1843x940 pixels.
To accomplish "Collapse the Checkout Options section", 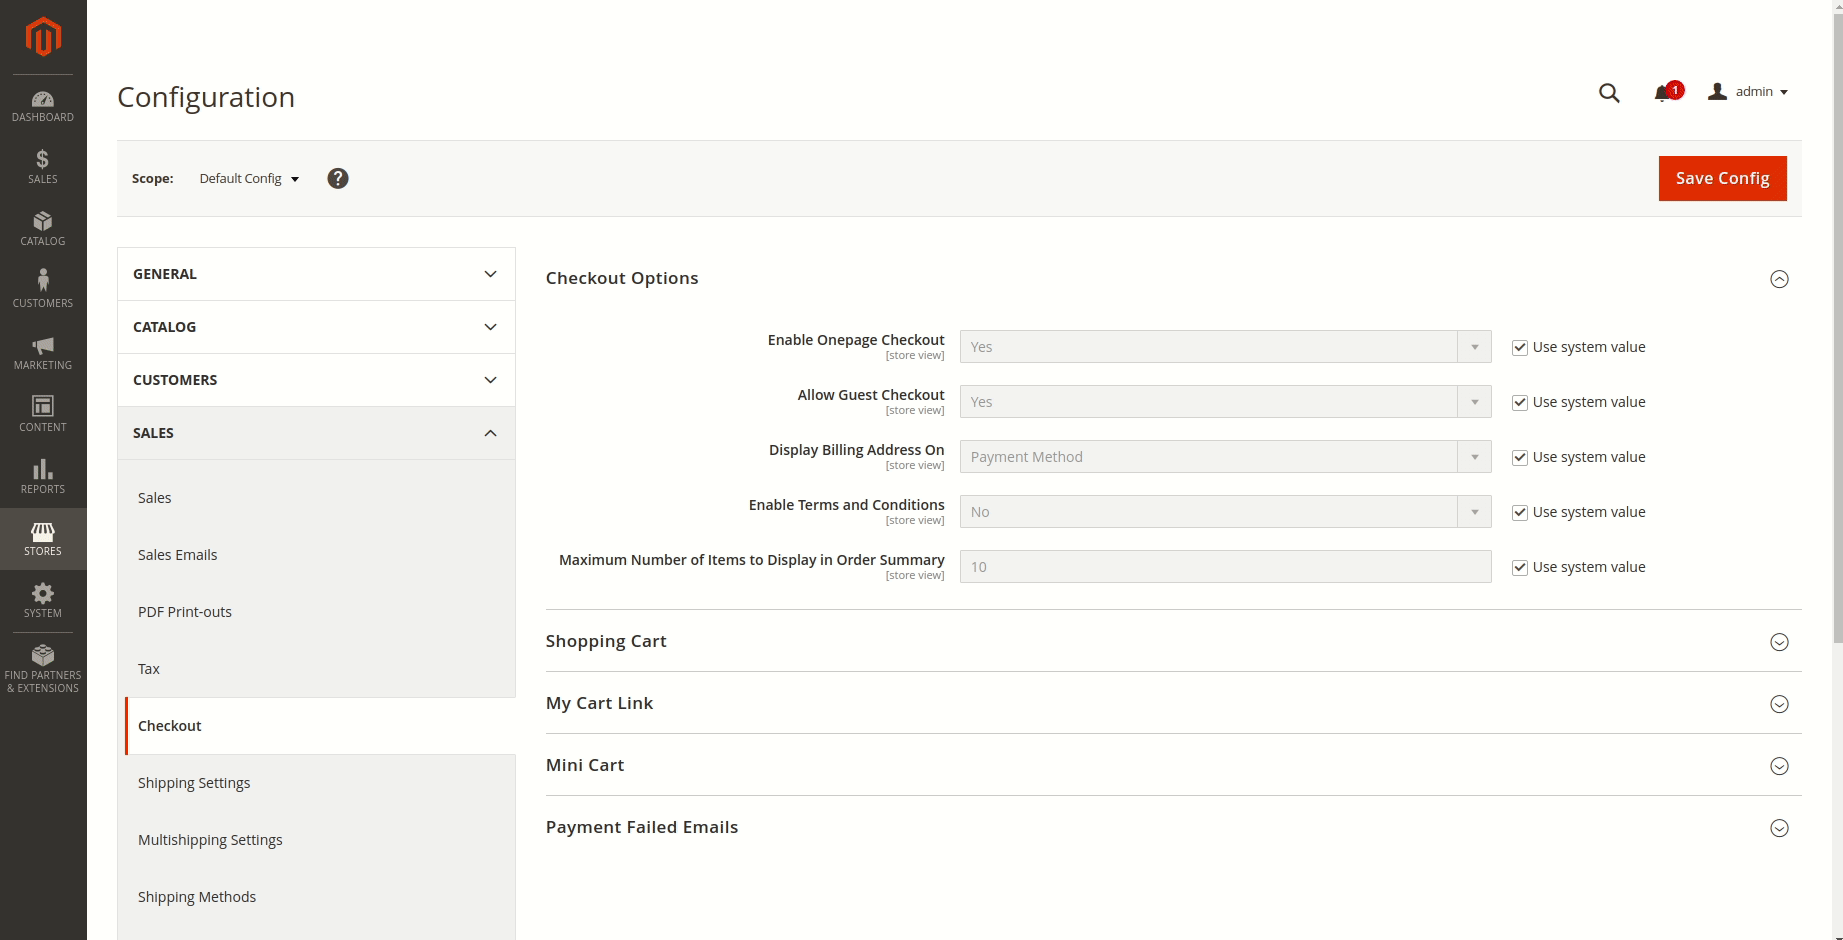I will point(1779,279).
